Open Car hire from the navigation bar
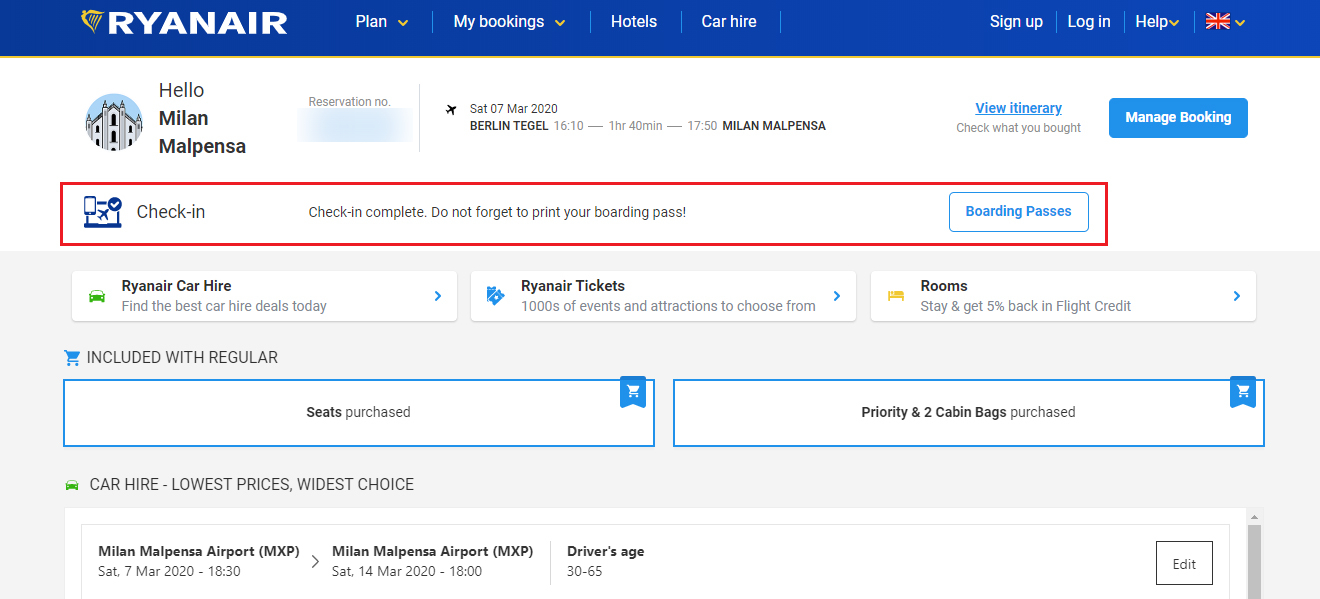Screen dimensions: 1320x599 click(729, 22)
